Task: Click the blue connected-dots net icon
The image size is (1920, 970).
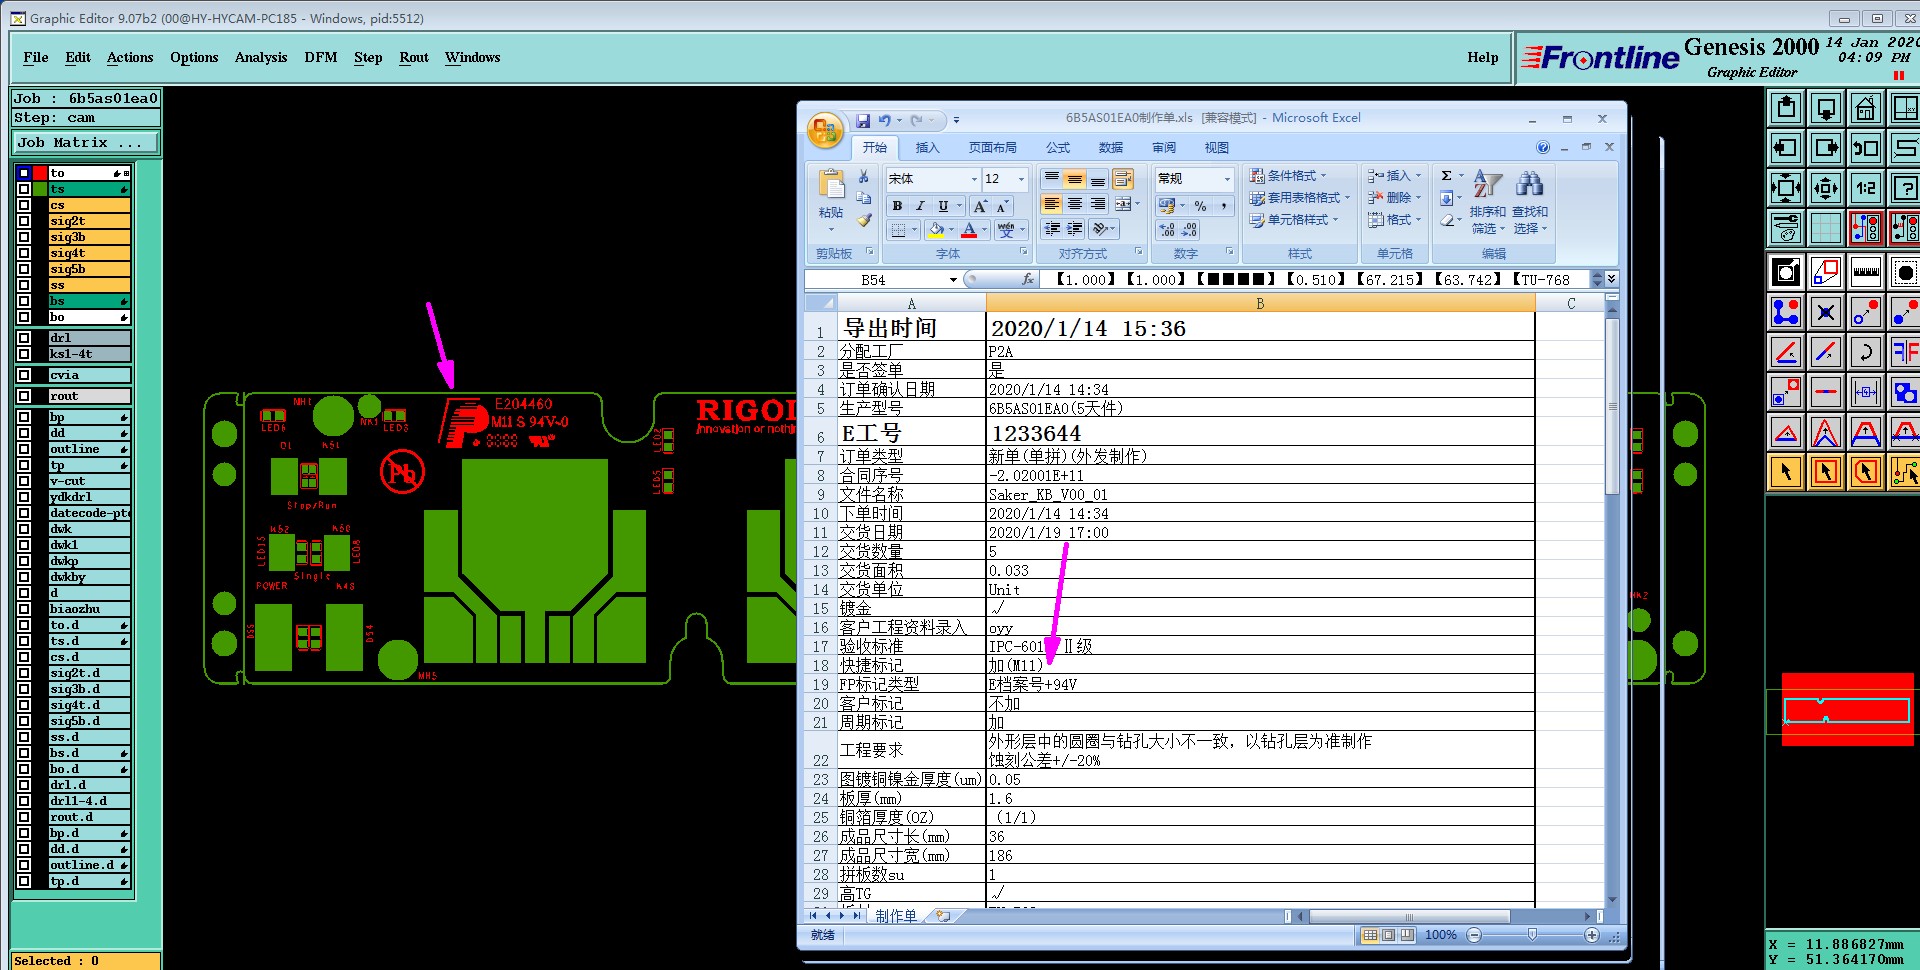Action: click(x=1785, y=311)
